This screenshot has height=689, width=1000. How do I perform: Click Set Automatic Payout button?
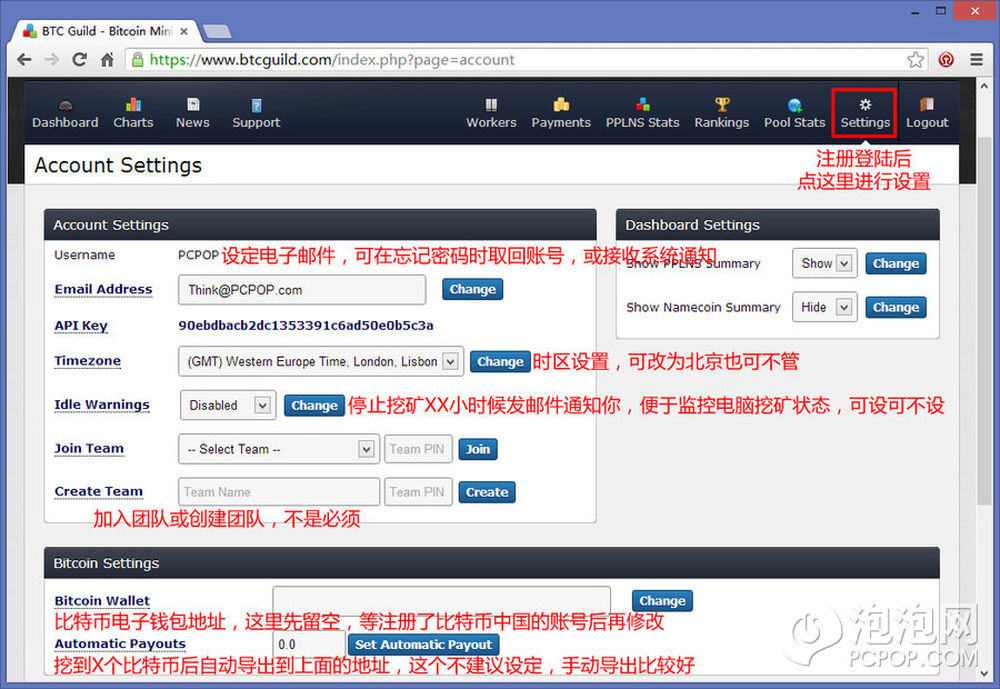(423, 644)
